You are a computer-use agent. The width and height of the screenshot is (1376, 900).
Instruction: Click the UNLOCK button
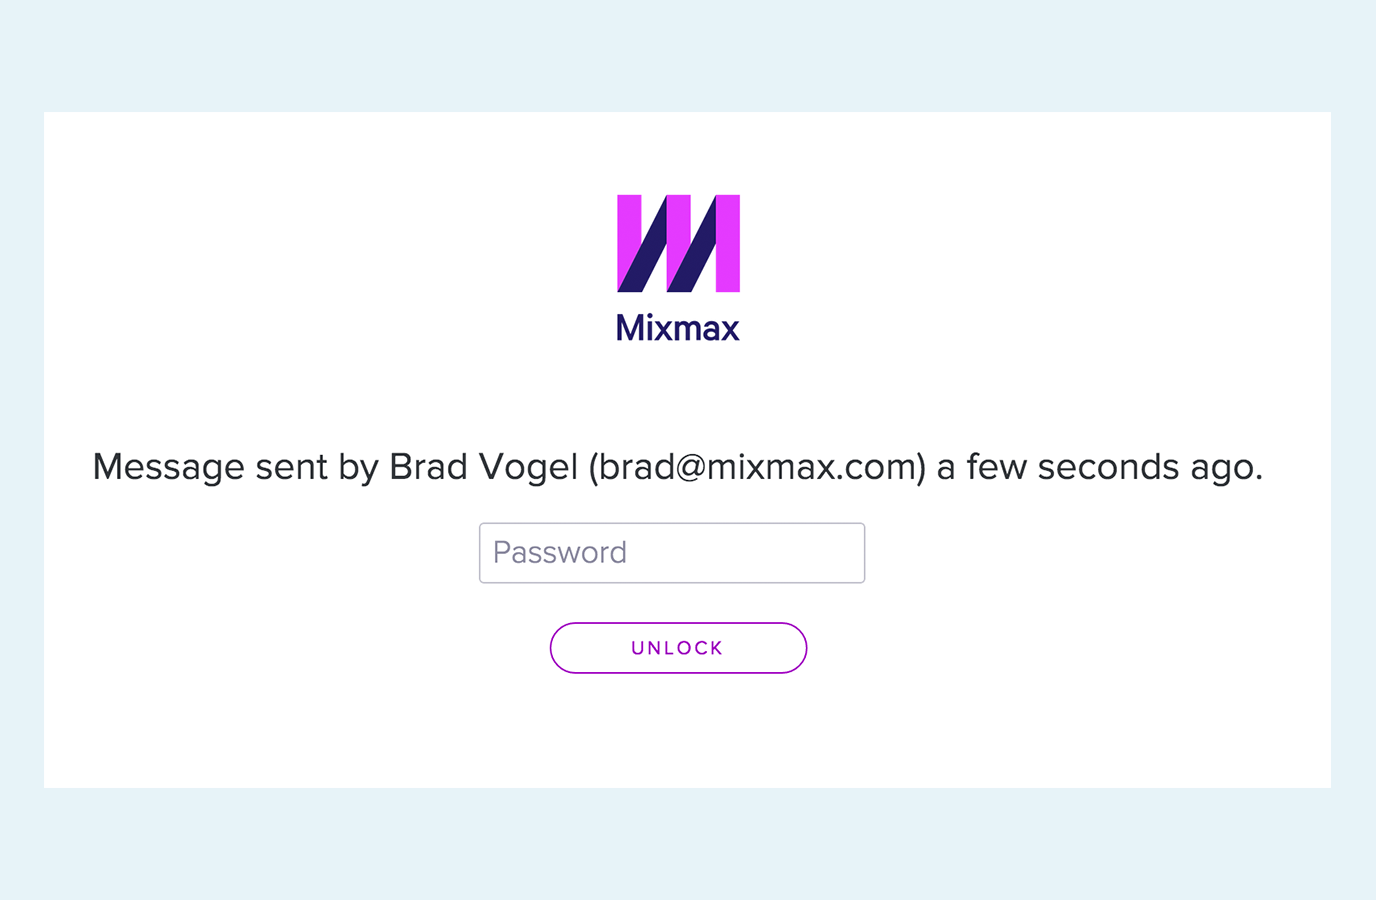click(678, 648)
